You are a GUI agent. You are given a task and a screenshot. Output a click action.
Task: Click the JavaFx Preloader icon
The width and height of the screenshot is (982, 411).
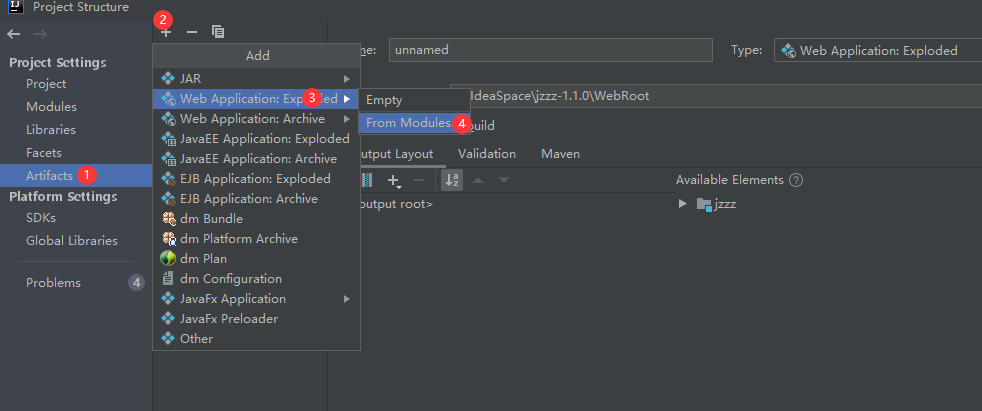(x=168, y=318)
